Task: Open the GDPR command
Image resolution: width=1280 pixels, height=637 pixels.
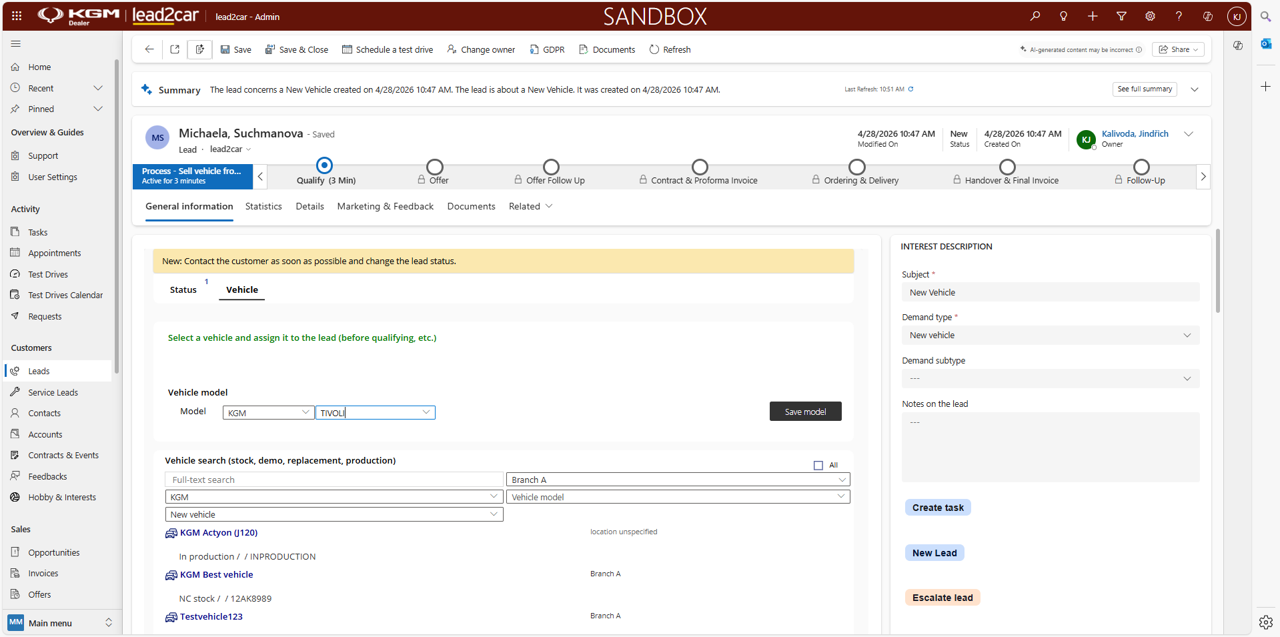Action: pos(547,49)
